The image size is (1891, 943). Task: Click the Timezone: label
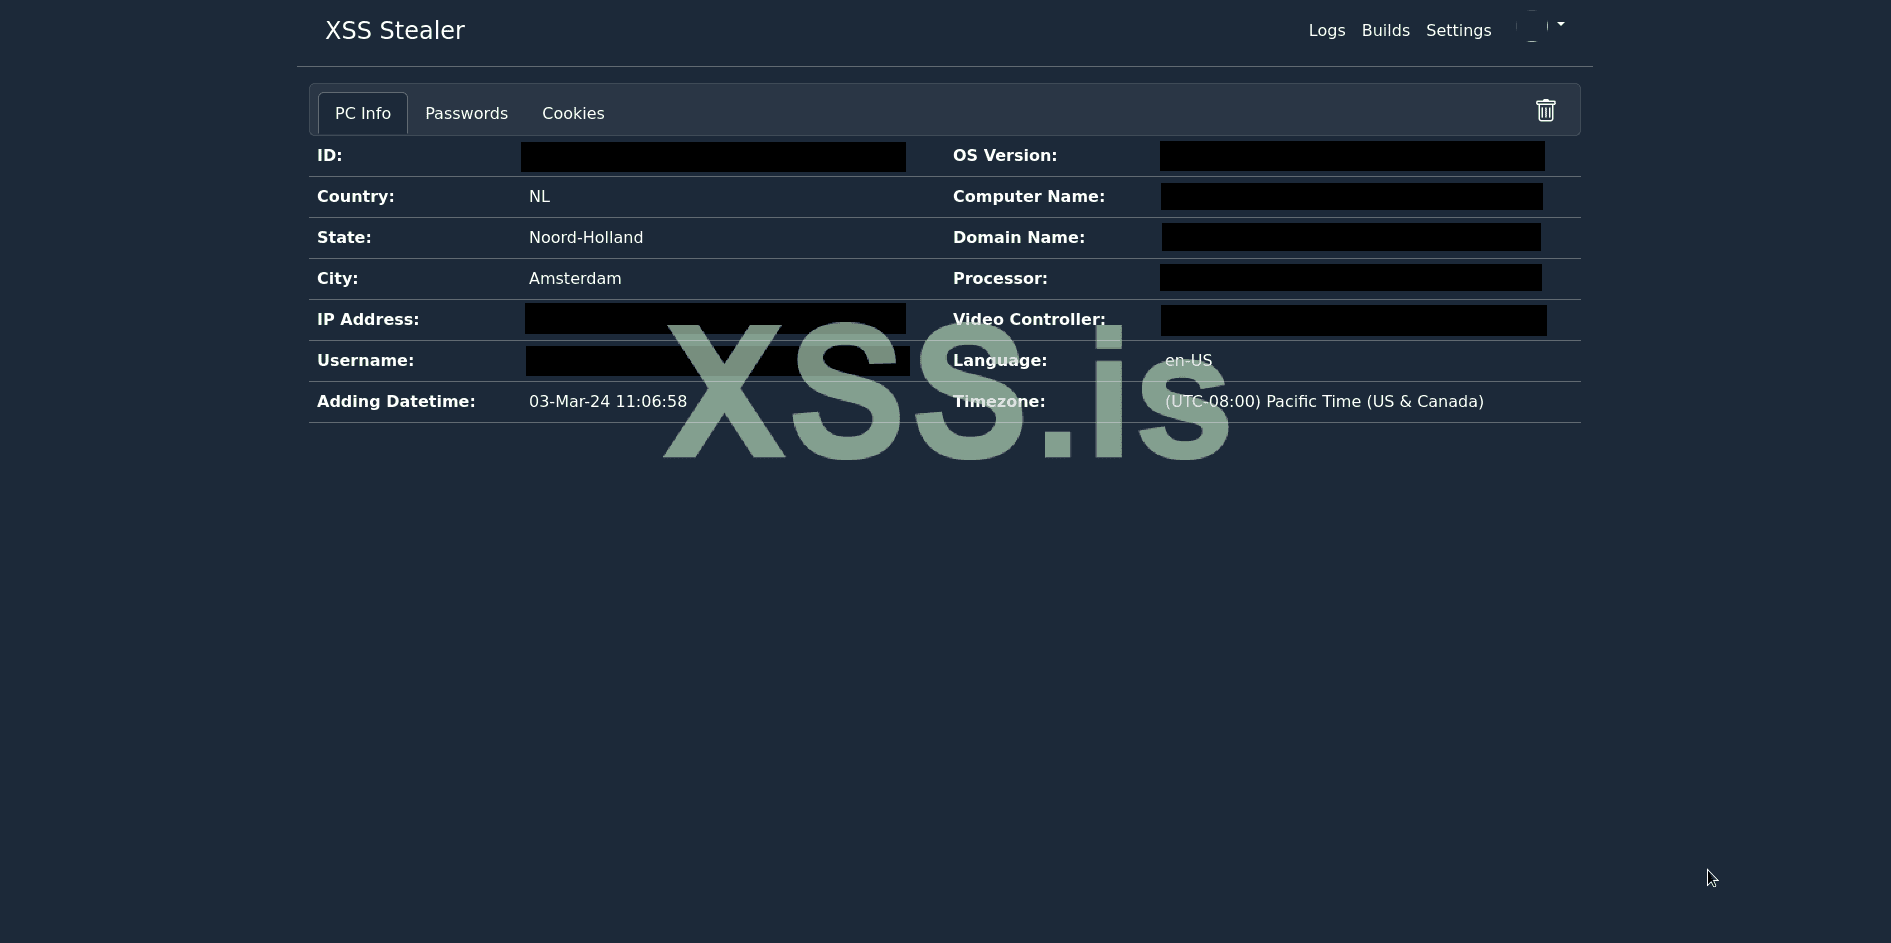pyautogui.click(x=999, y=402)
